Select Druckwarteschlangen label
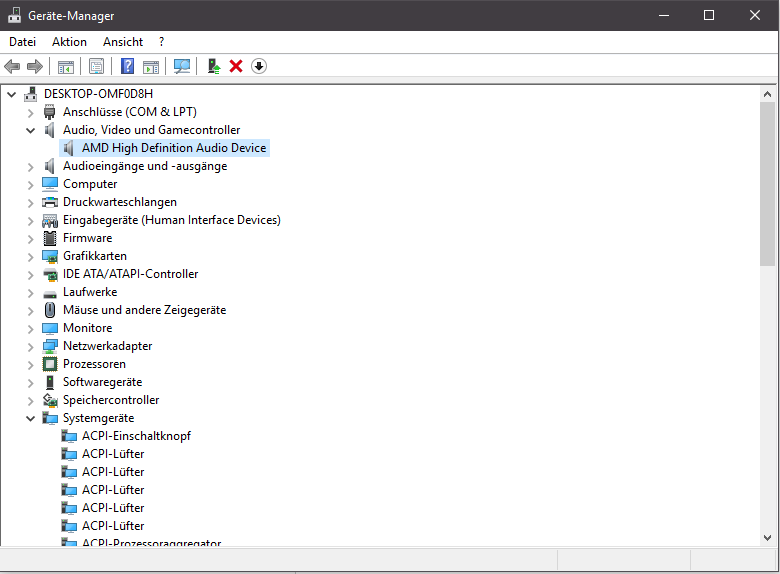 tap(120, 202)
